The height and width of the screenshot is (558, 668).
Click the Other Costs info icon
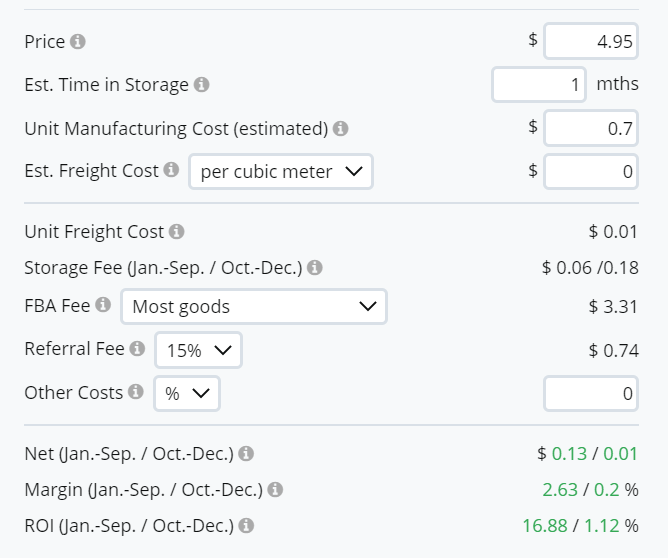136,393
